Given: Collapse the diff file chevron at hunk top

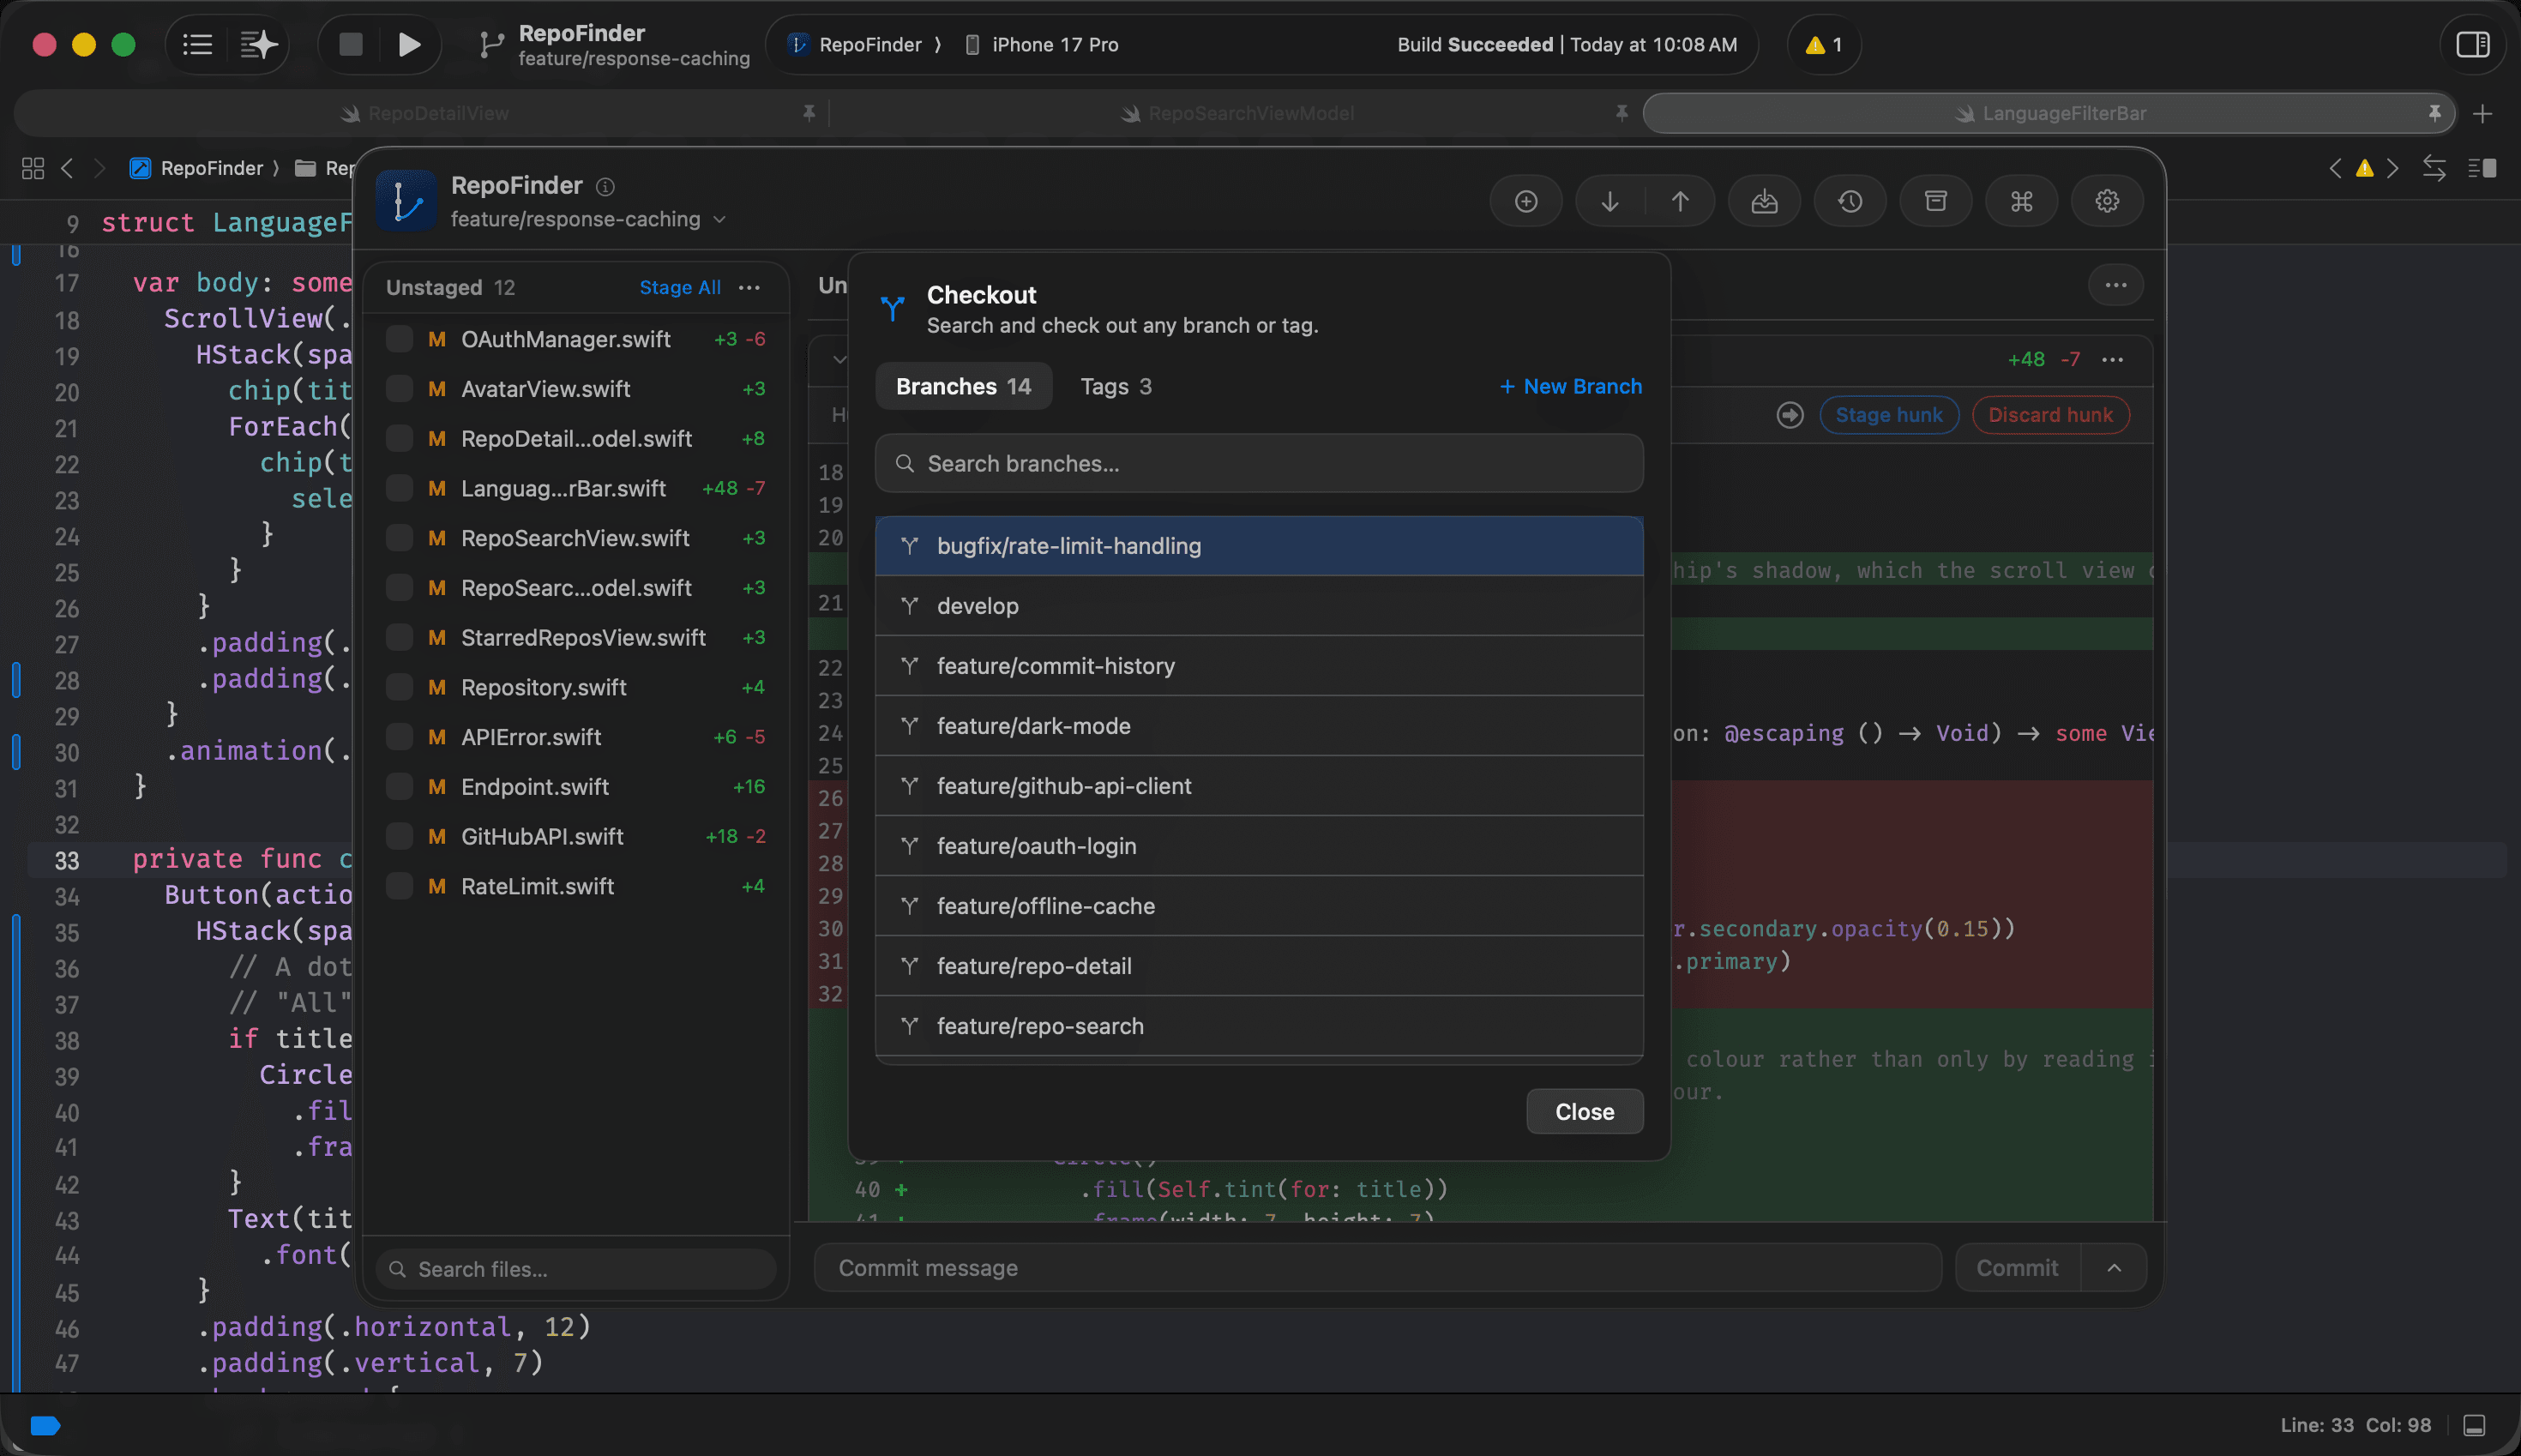Looking at the screenshot, I should [x=839, y=359].
